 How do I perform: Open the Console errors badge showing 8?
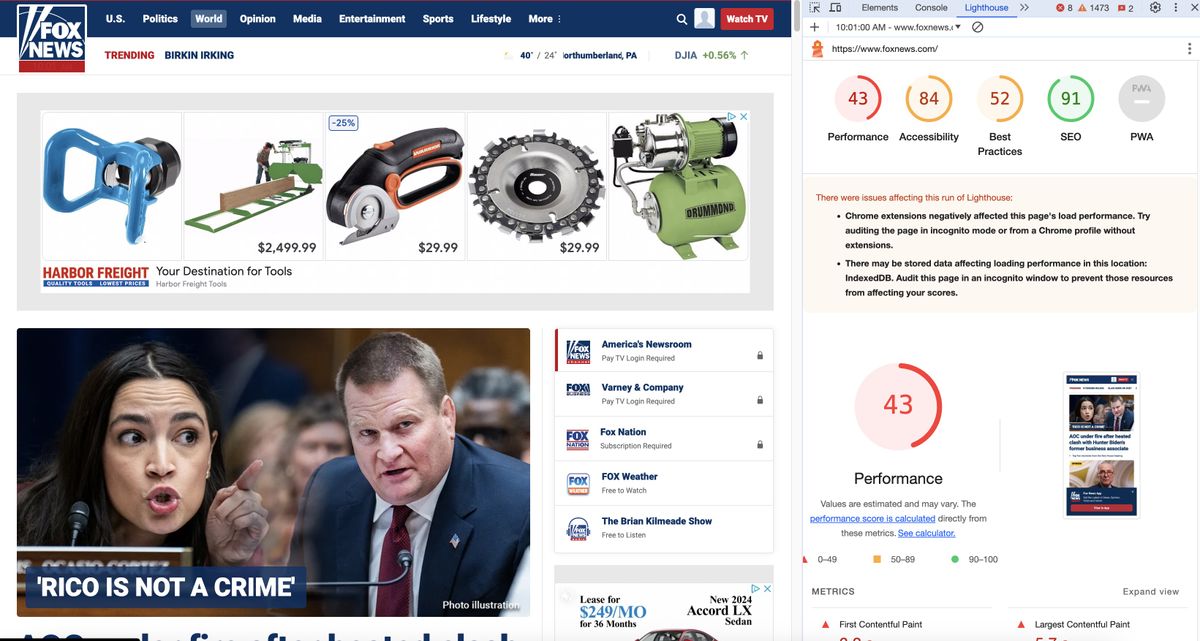[x=1064, y=7]
